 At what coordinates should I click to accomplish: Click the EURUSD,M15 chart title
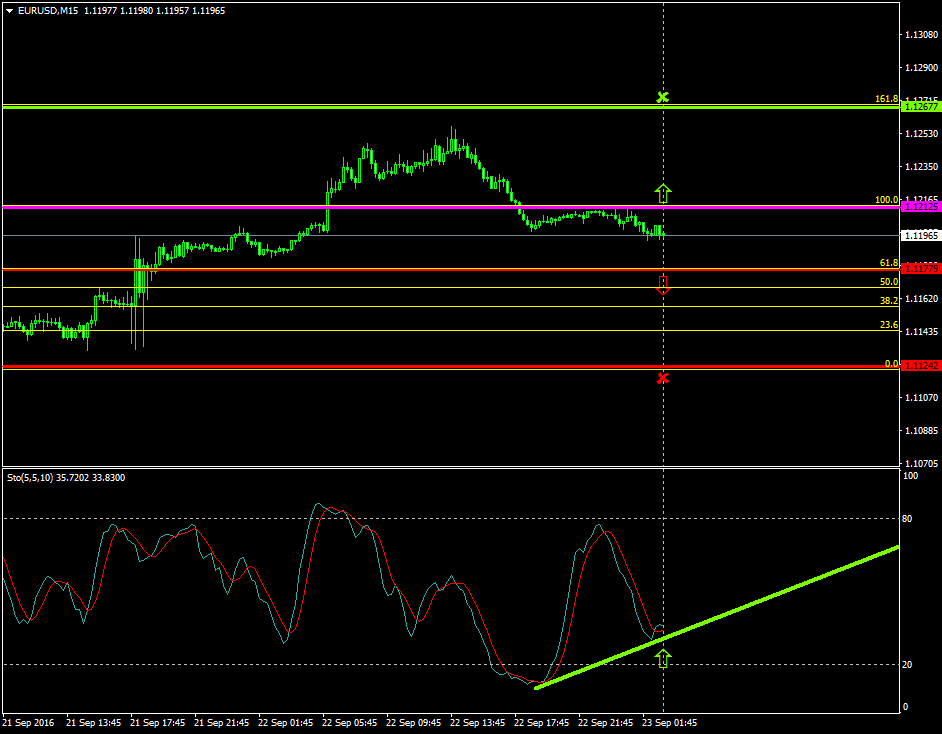[x=60, y=9]
